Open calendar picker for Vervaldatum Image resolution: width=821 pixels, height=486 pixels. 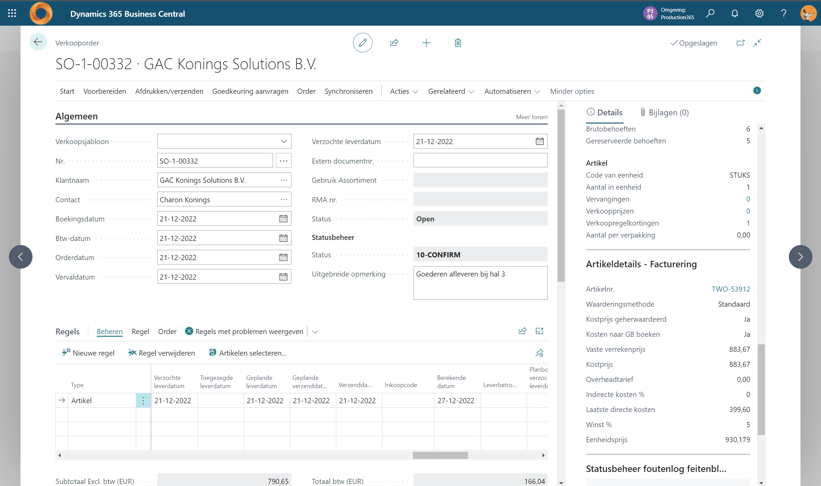pyautogui.click(x=283, y=277)
